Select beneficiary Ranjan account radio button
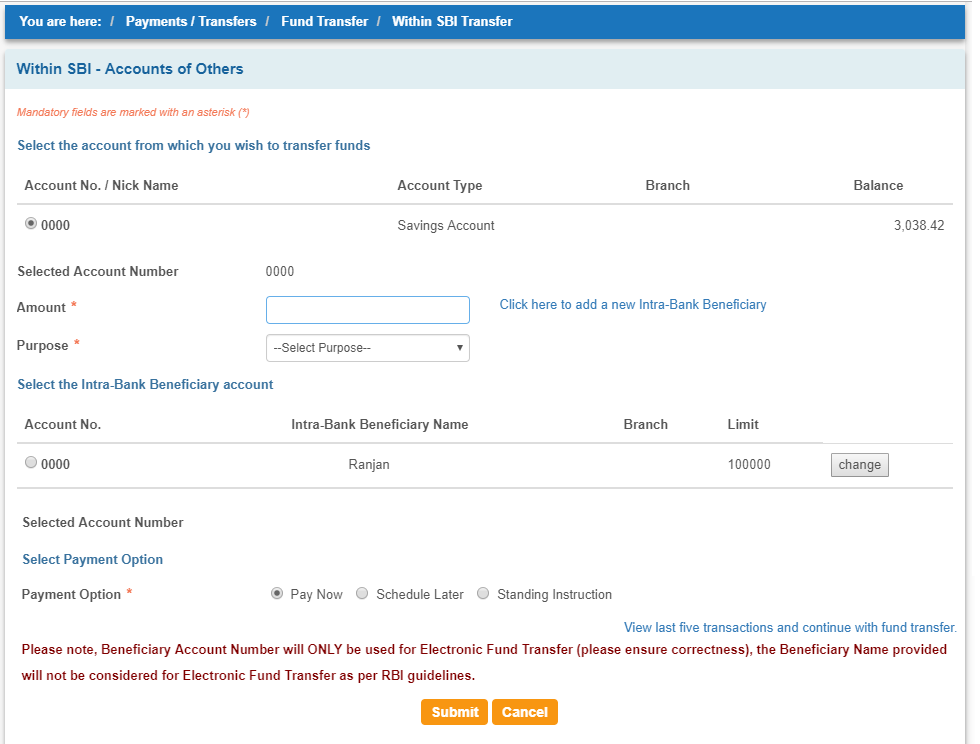 pyautogui.click(x=31, y=462)
